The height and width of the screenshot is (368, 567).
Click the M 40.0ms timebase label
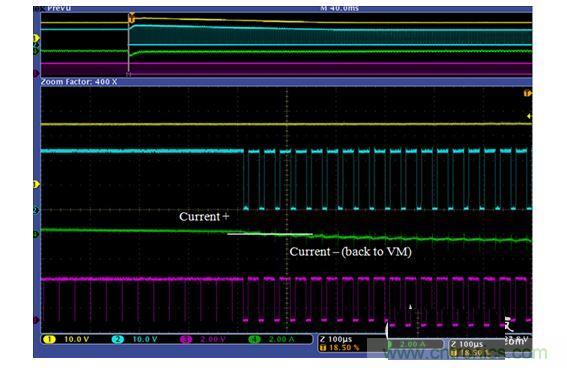click(x=340, y=8)
